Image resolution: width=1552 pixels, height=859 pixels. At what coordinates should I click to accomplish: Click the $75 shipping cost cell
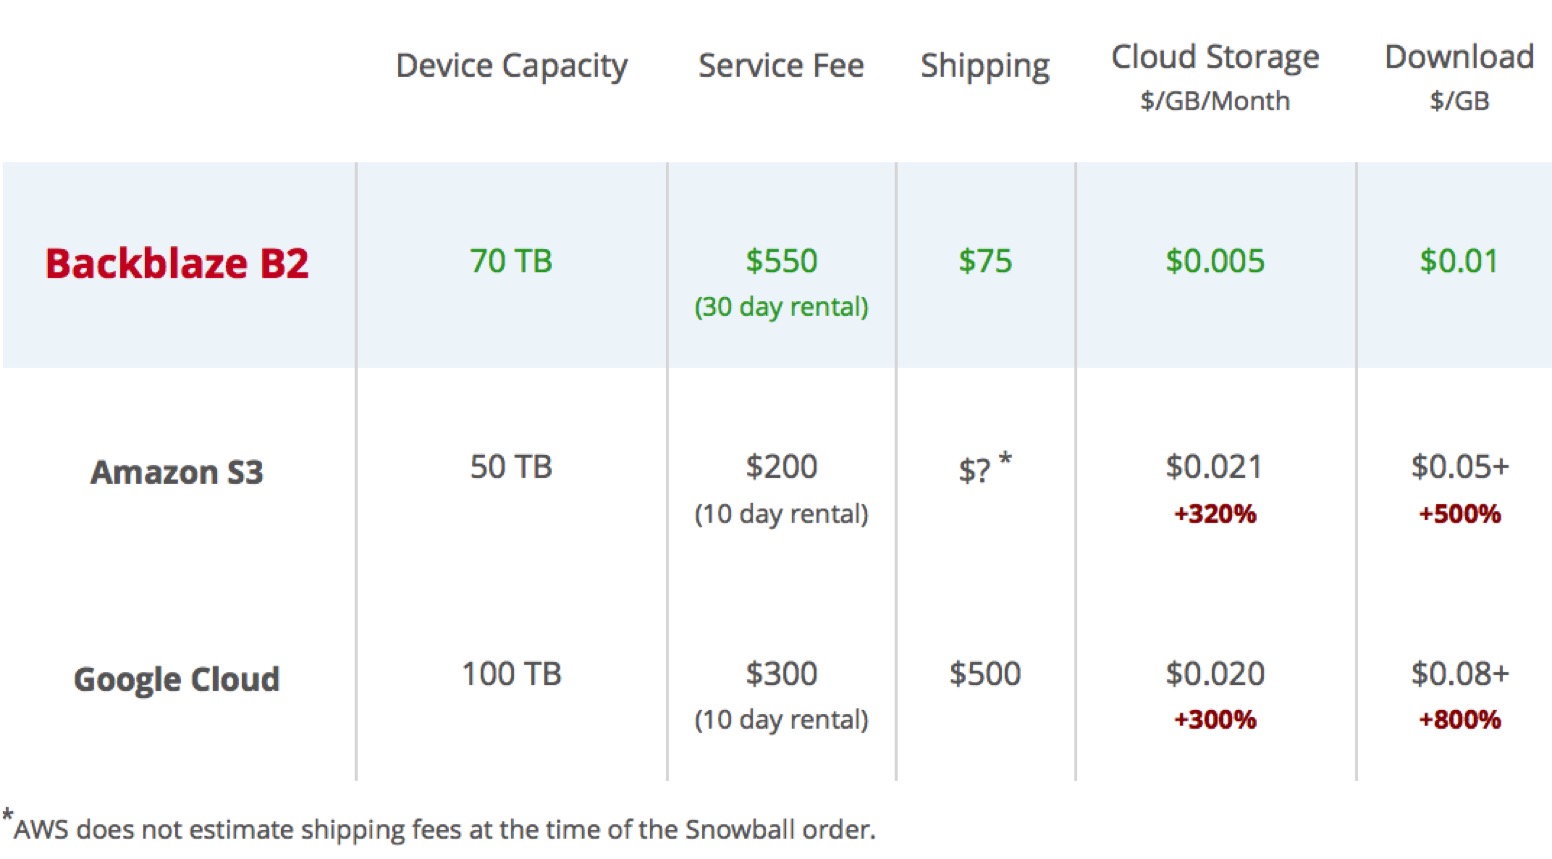(x=985, y=261)
